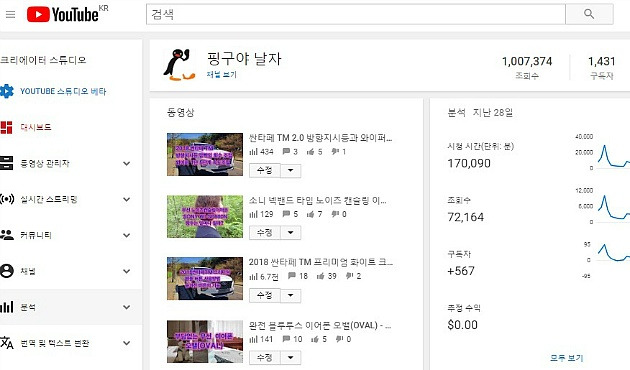Open 실시간 스트리밍 menu item

49,199
